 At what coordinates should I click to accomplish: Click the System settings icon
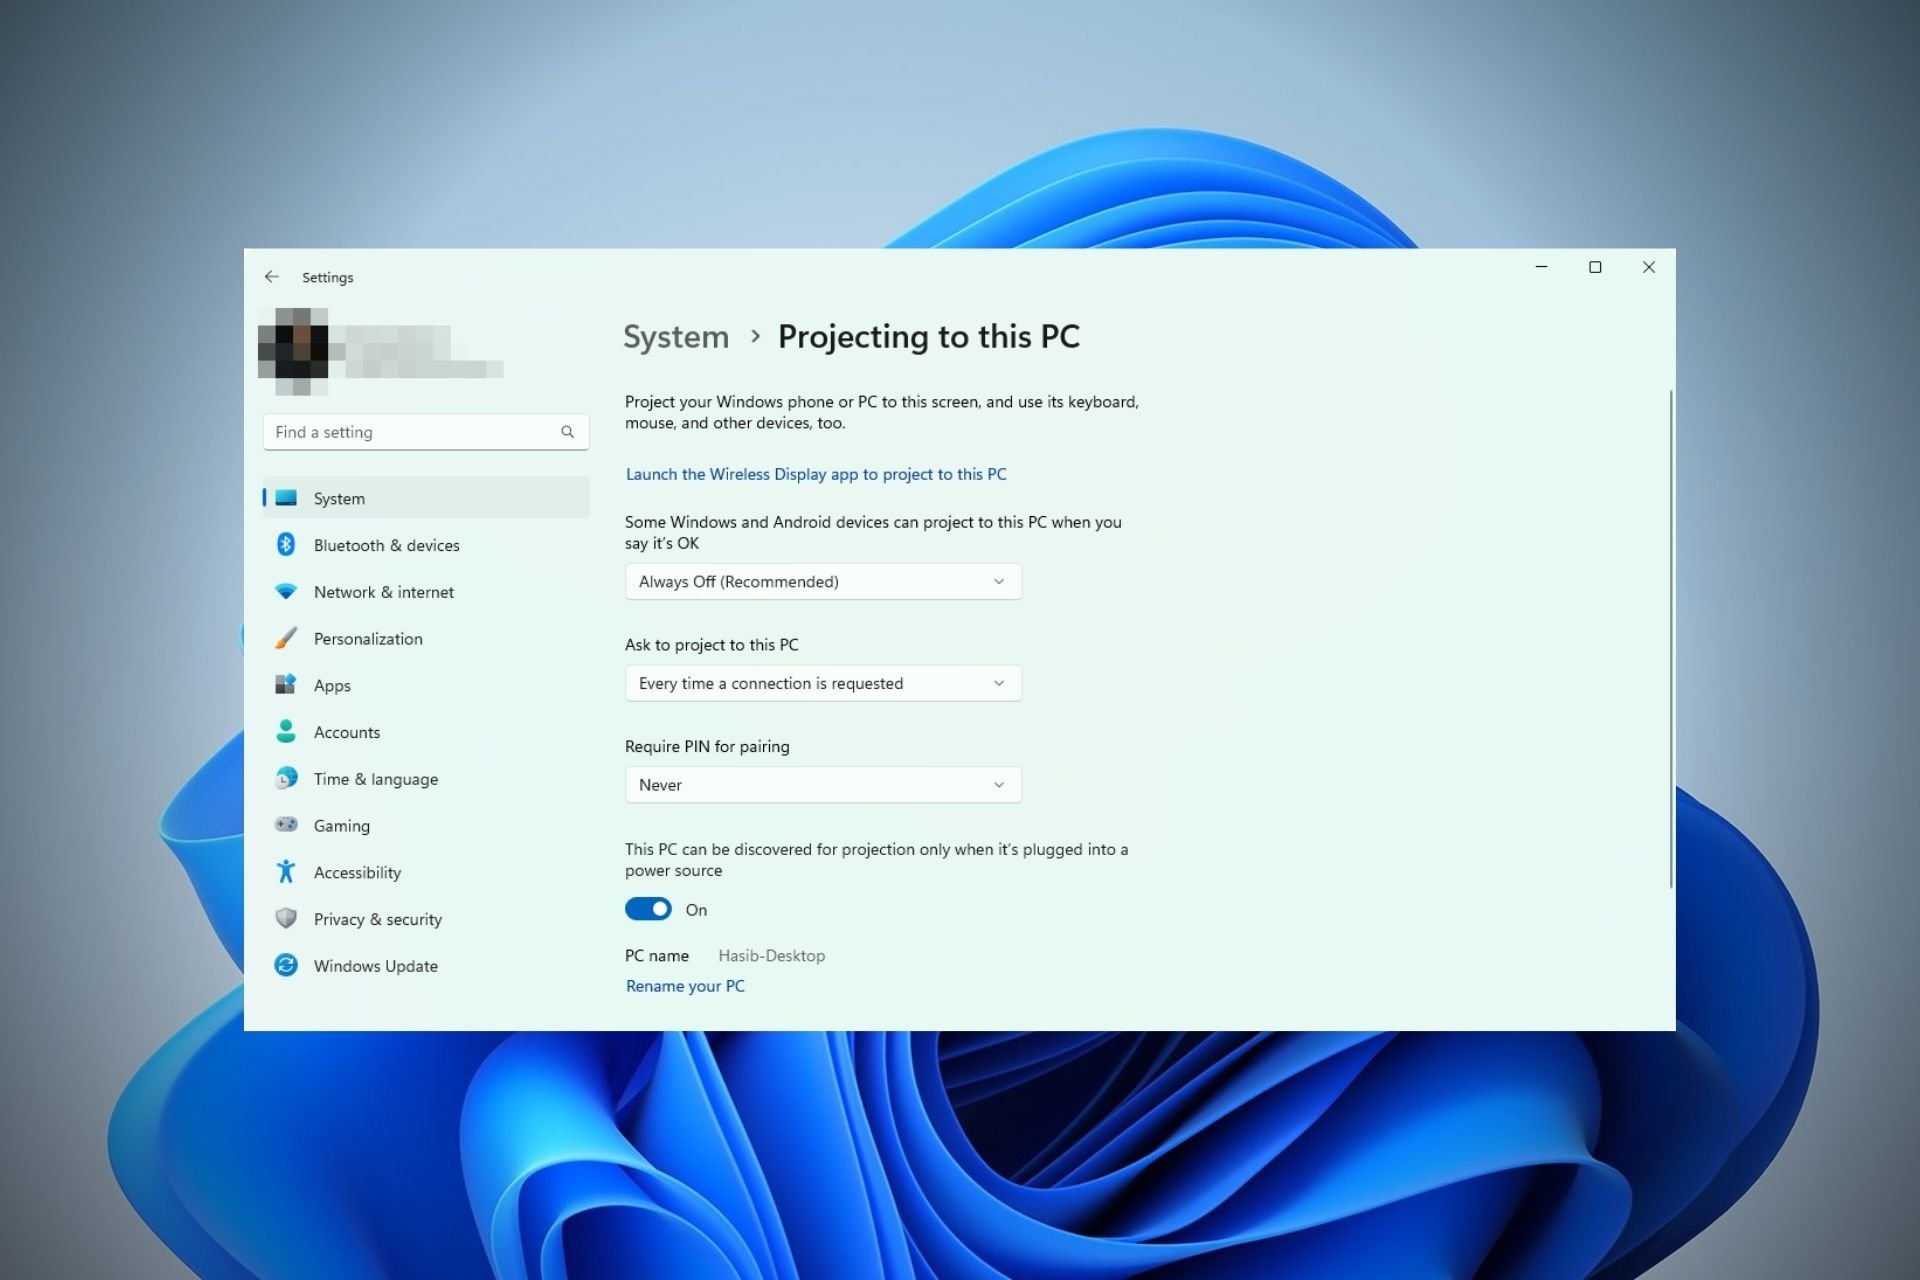pyautogui.click(x=286, y=497)
